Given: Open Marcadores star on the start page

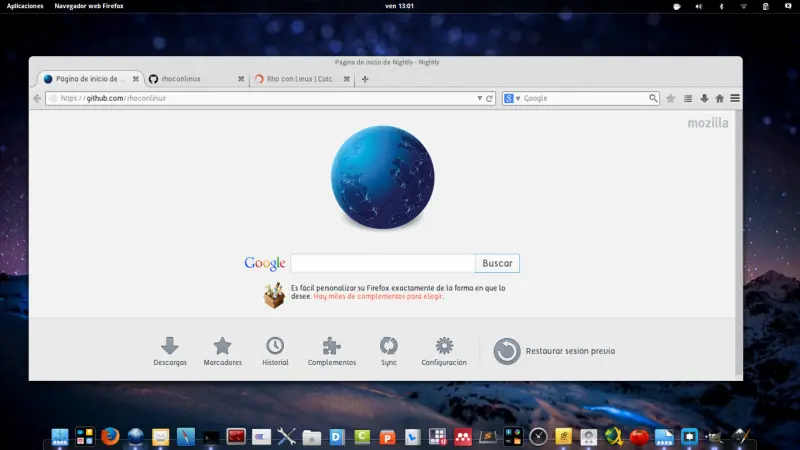Looking at the screenshot, I should [x=222, y=351].
